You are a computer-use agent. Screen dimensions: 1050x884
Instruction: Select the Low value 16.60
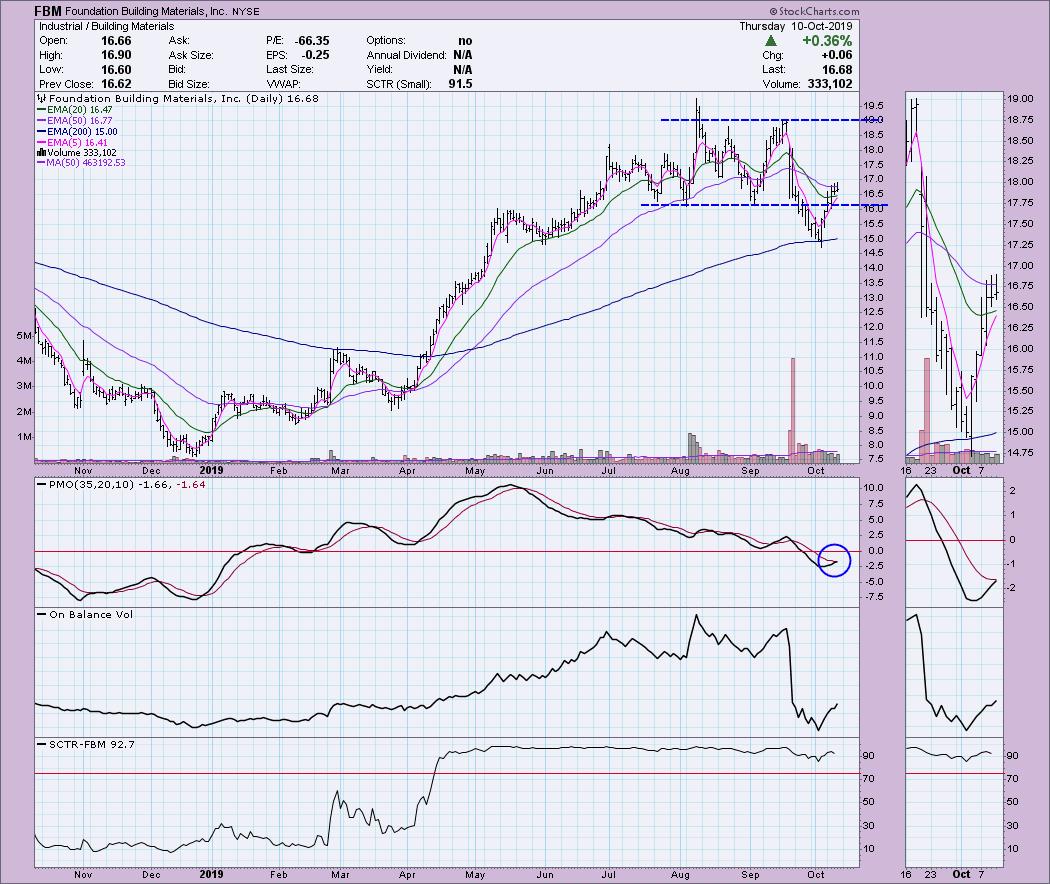[x=116, y=70]
